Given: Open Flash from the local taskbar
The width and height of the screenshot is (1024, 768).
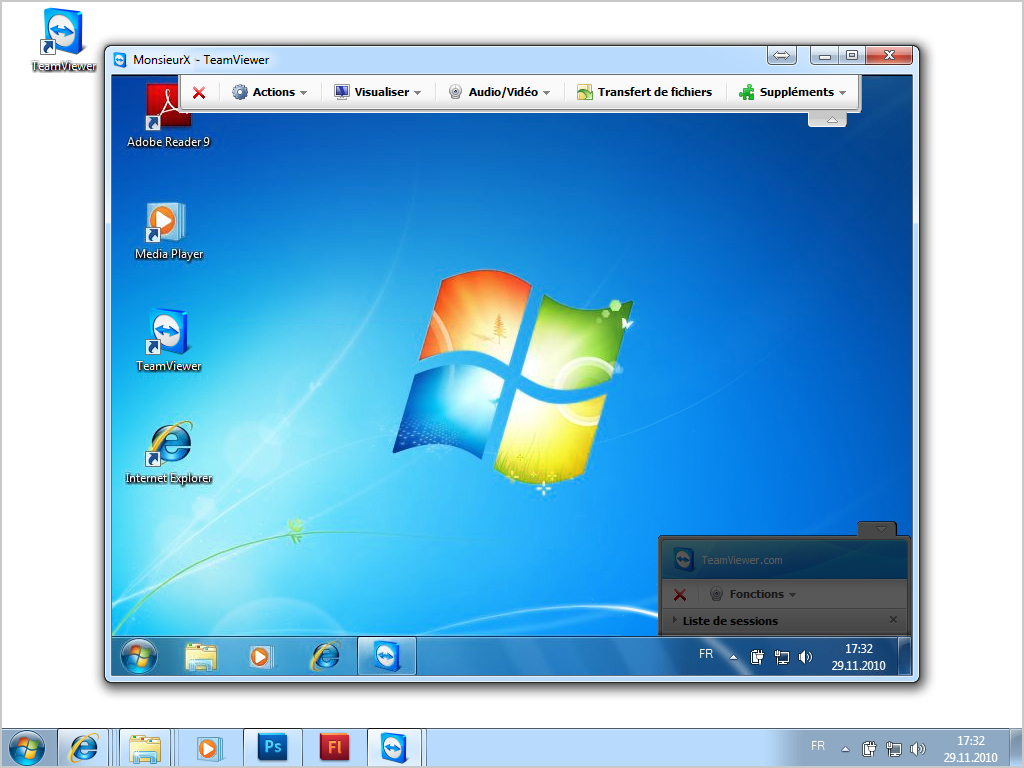Looking at the screenshot, I should click(x=334, y=747).
